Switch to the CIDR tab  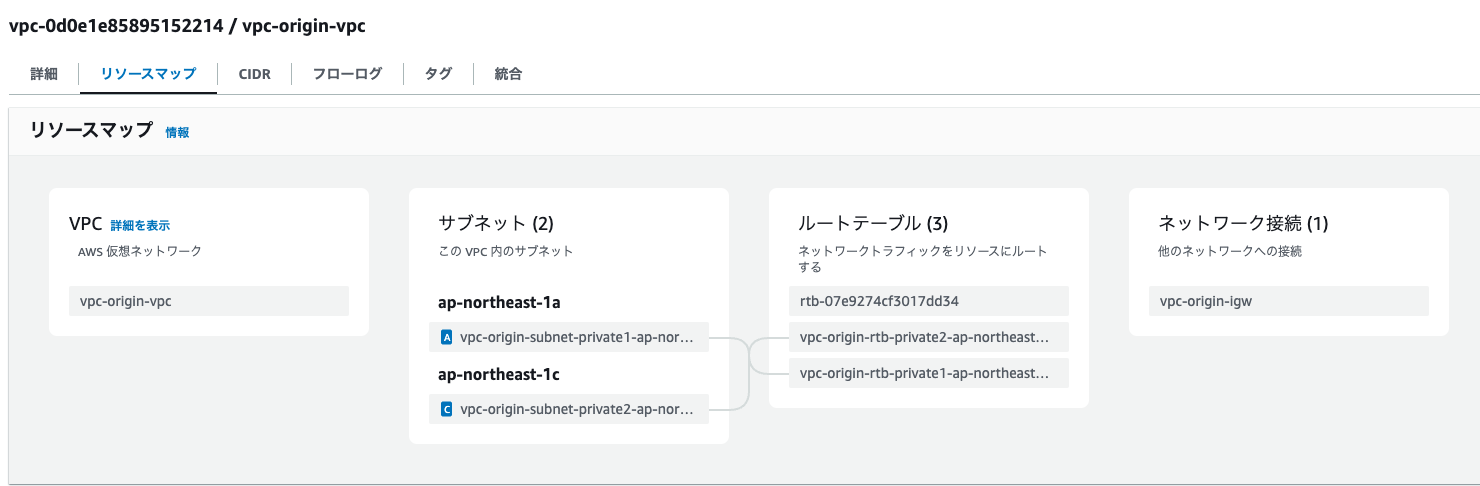pos(254,74)
